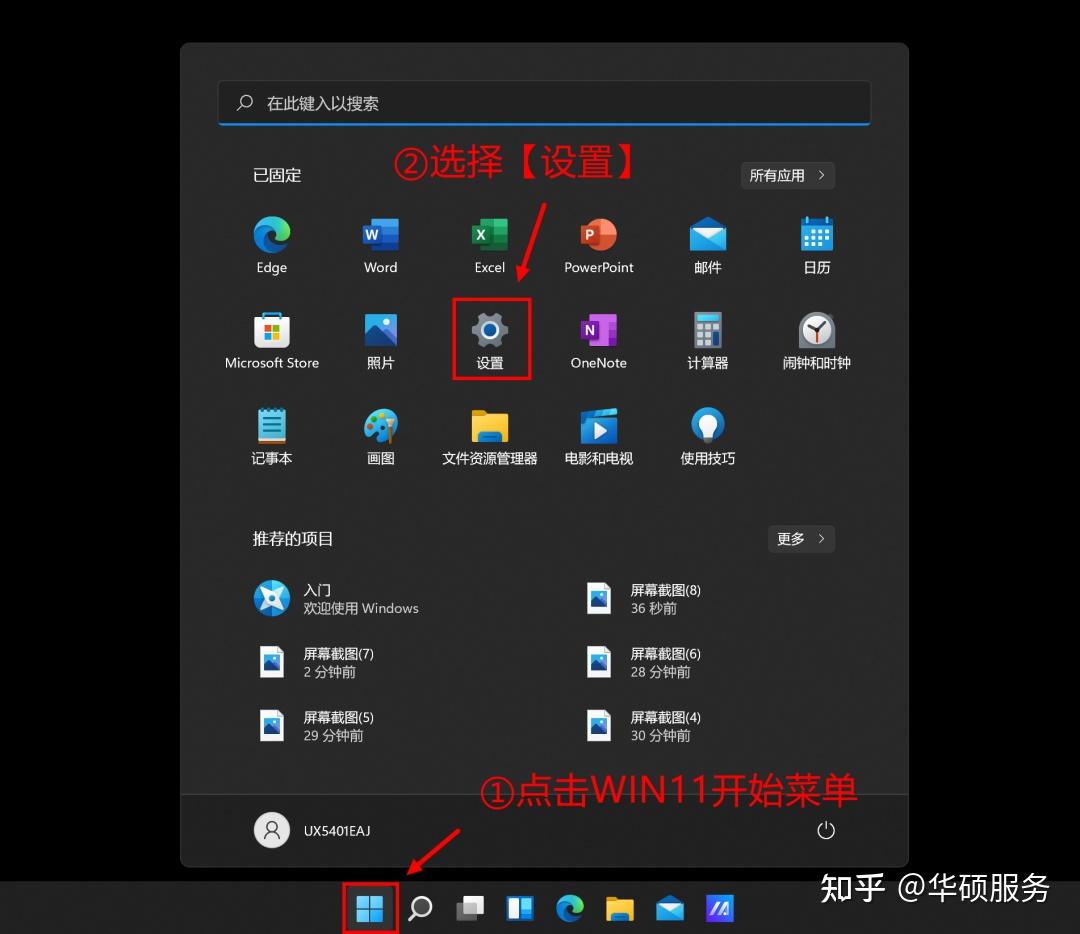Viewport: 1080px width, 934px height.
Task: Open the UX5401EAJ user account
Action: pos(312,830)
